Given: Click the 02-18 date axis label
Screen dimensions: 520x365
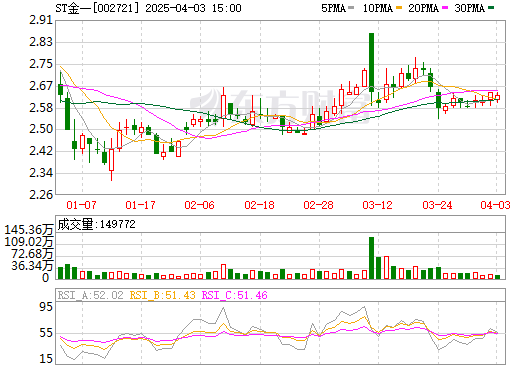Looking at the screenshot, I should pyautogui.click(x=259, y=205).
